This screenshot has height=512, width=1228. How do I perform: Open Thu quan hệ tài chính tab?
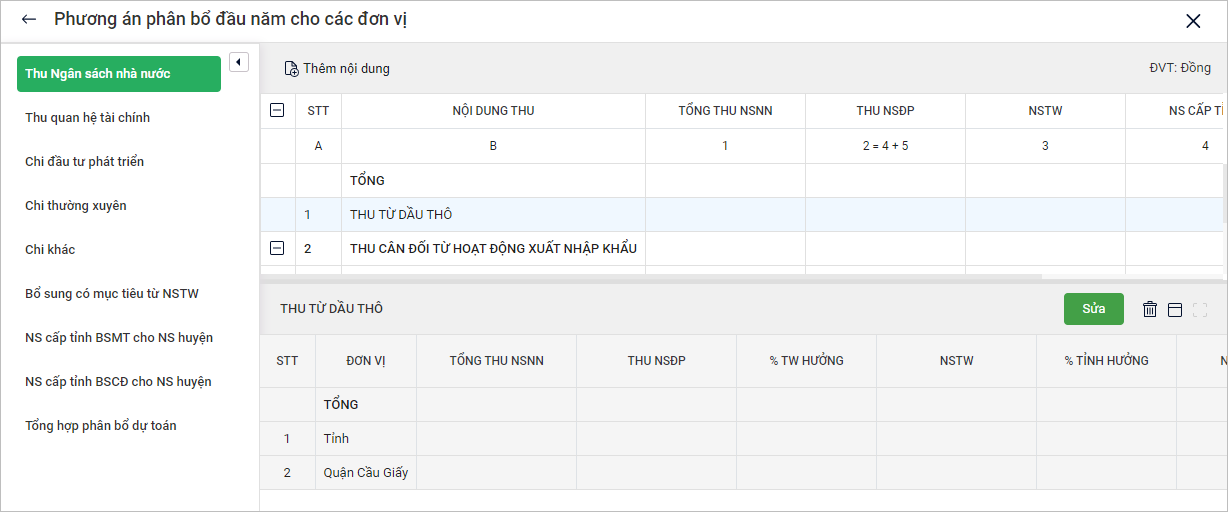pos(88,118)
